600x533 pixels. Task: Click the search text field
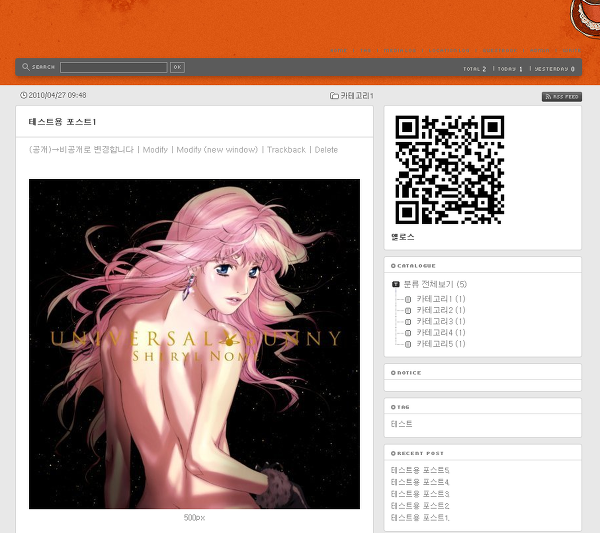(114, 67)
